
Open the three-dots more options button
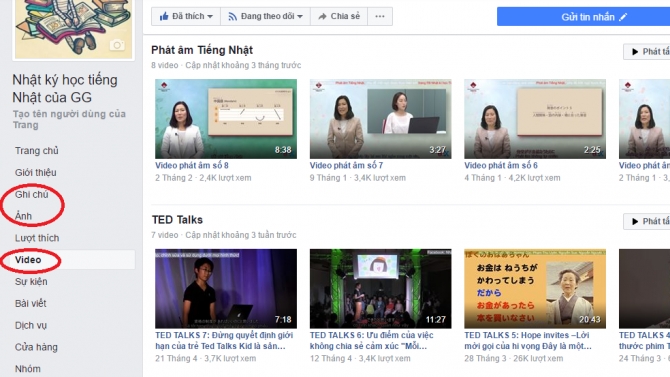[380, 16]
